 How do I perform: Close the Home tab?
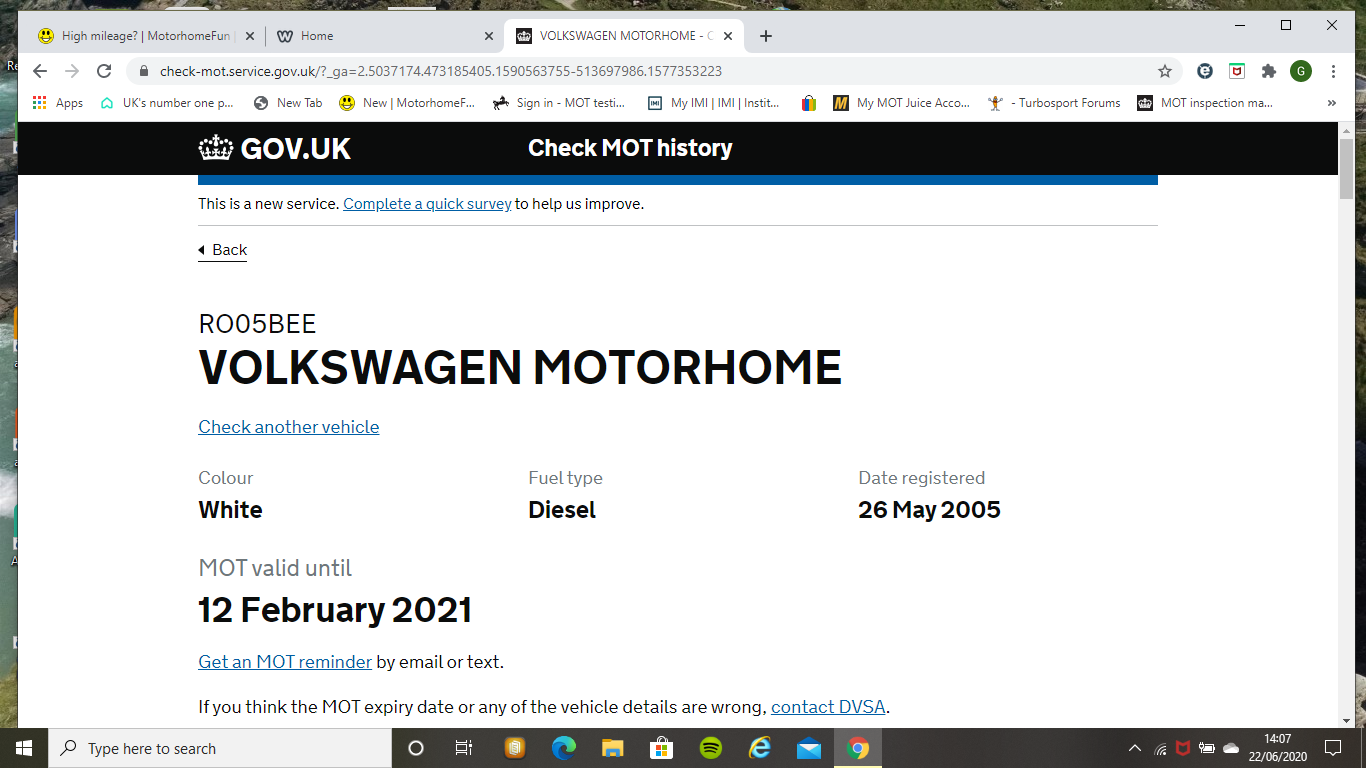pos(488,36)
